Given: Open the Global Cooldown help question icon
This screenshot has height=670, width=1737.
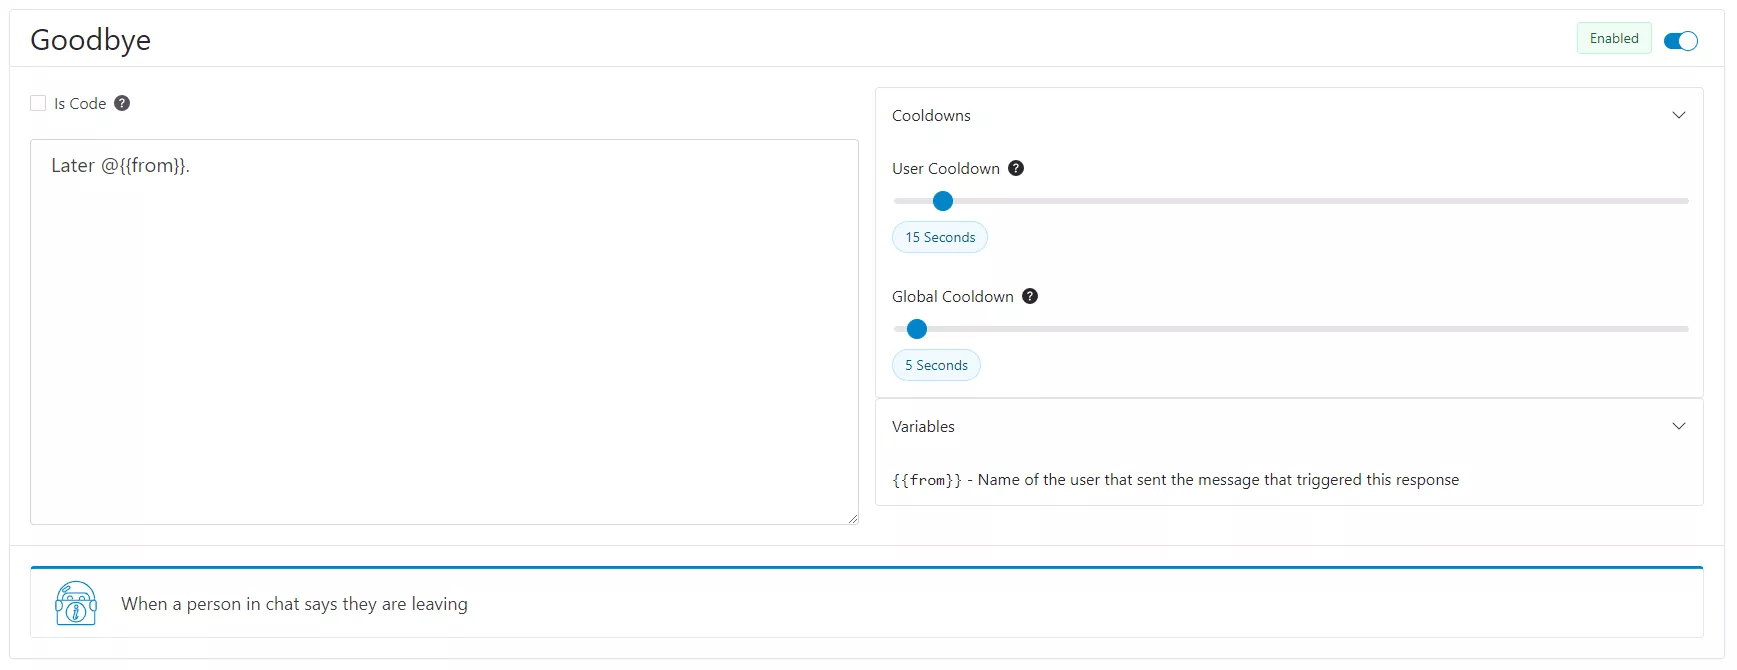Looking at the screenshot, I should [1030, 296].
